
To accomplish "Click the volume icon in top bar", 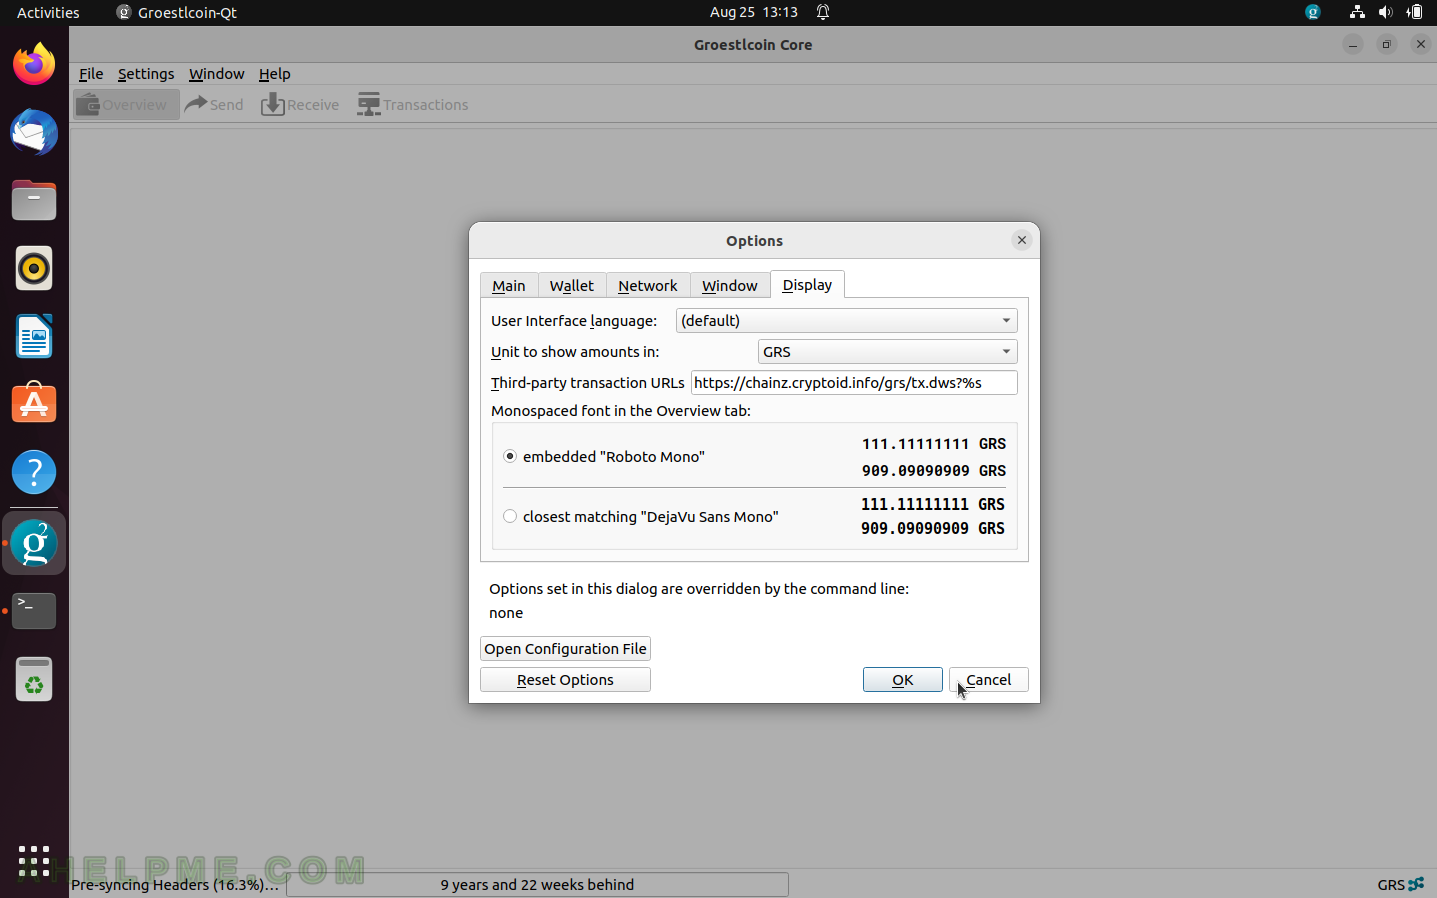I will click(1385, 12).
